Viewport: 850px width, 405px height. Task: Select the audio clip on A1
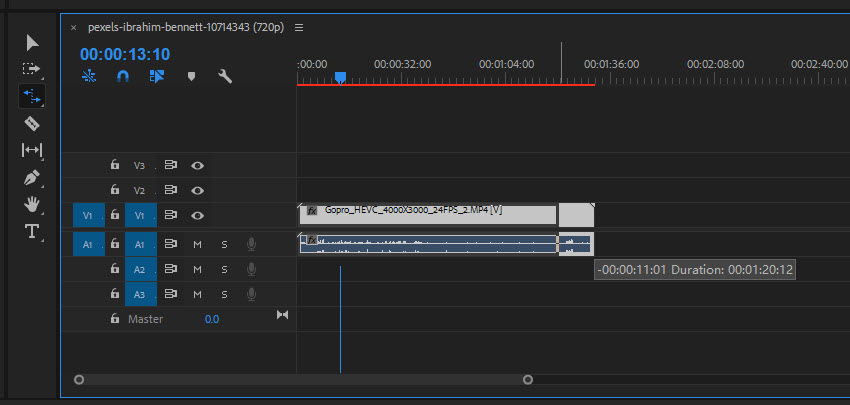pos(428,244)
